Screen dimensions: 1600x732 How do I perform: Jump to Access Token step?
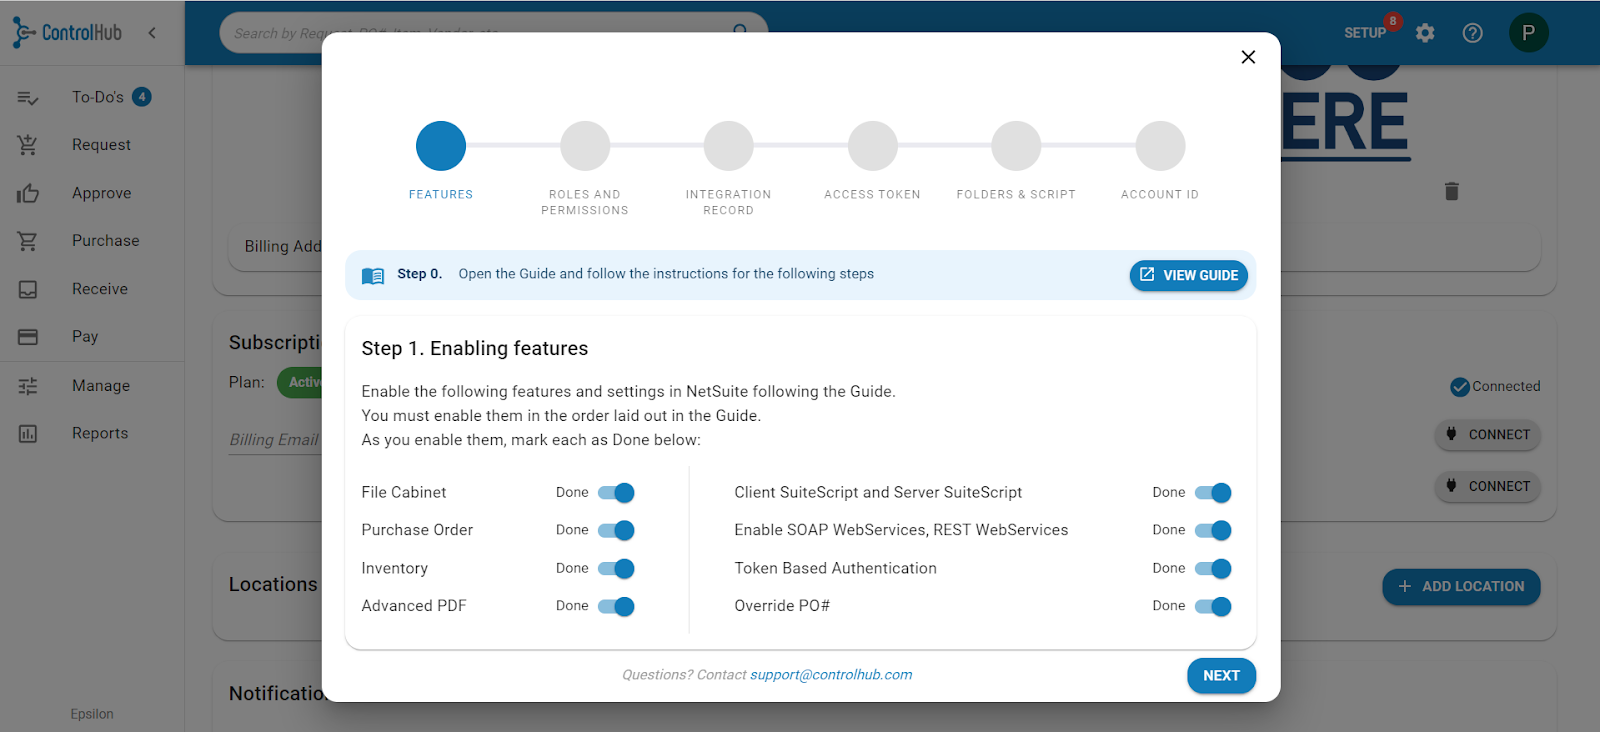click(x=873, y=146)
